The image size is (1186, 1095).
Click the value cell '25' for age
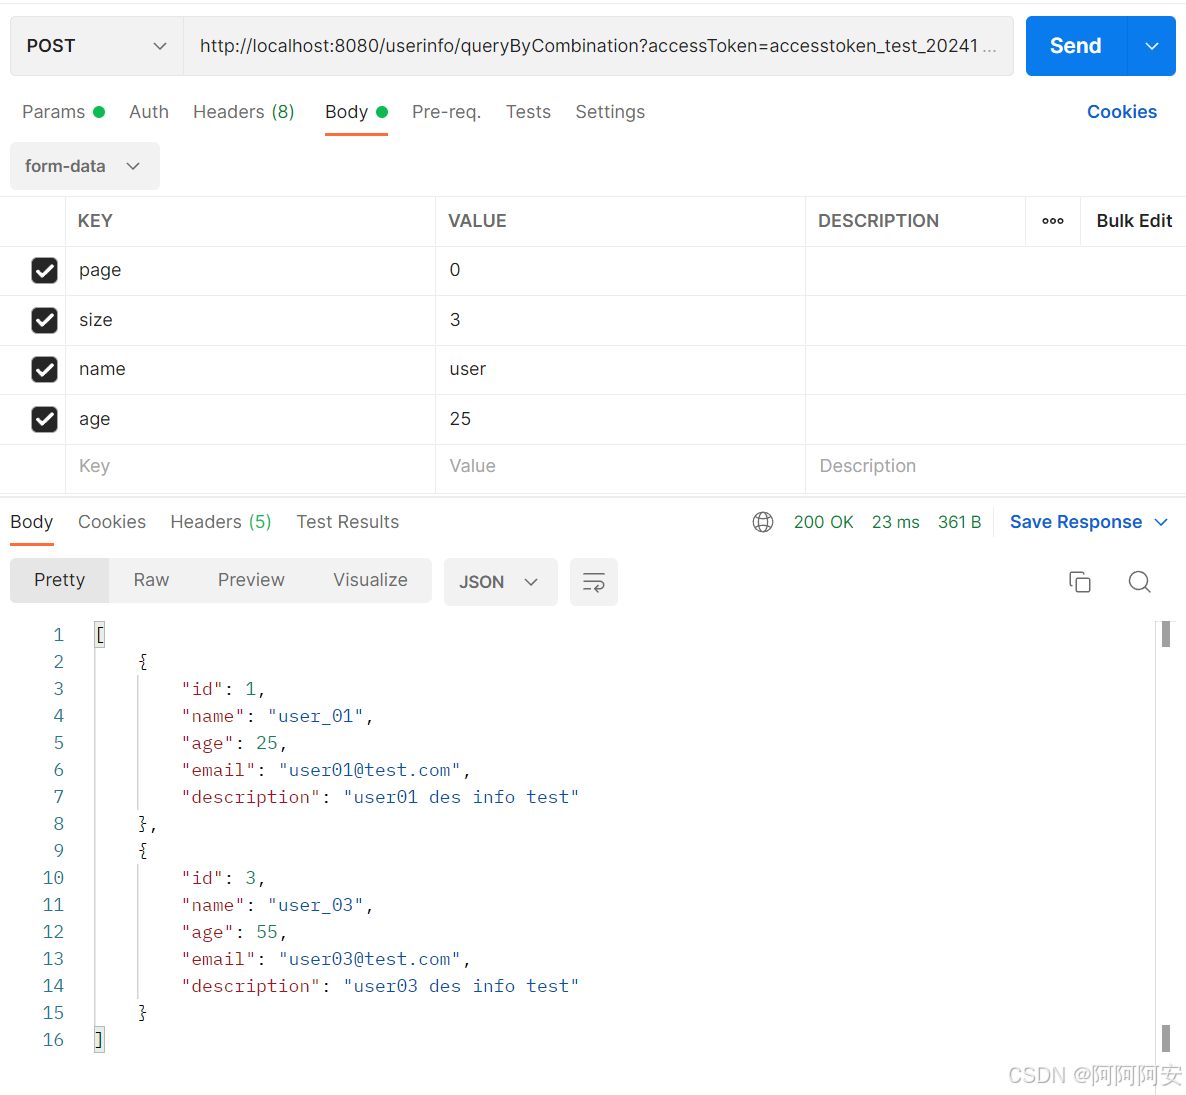pyautogui.click(x=620, y=419)
